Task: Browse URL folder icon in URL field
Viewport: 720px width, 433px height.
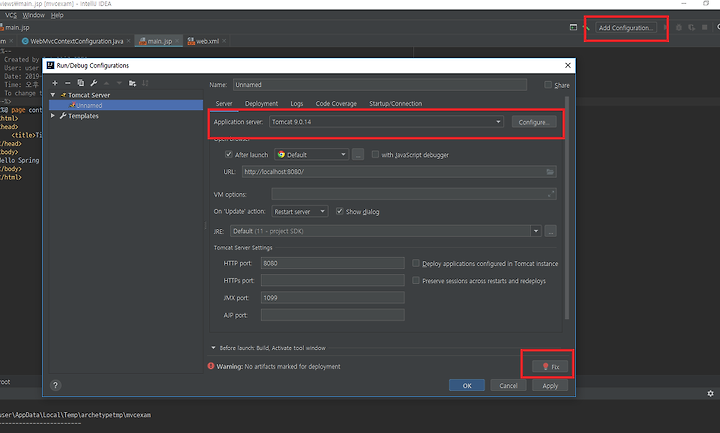Action: [550, 172]
